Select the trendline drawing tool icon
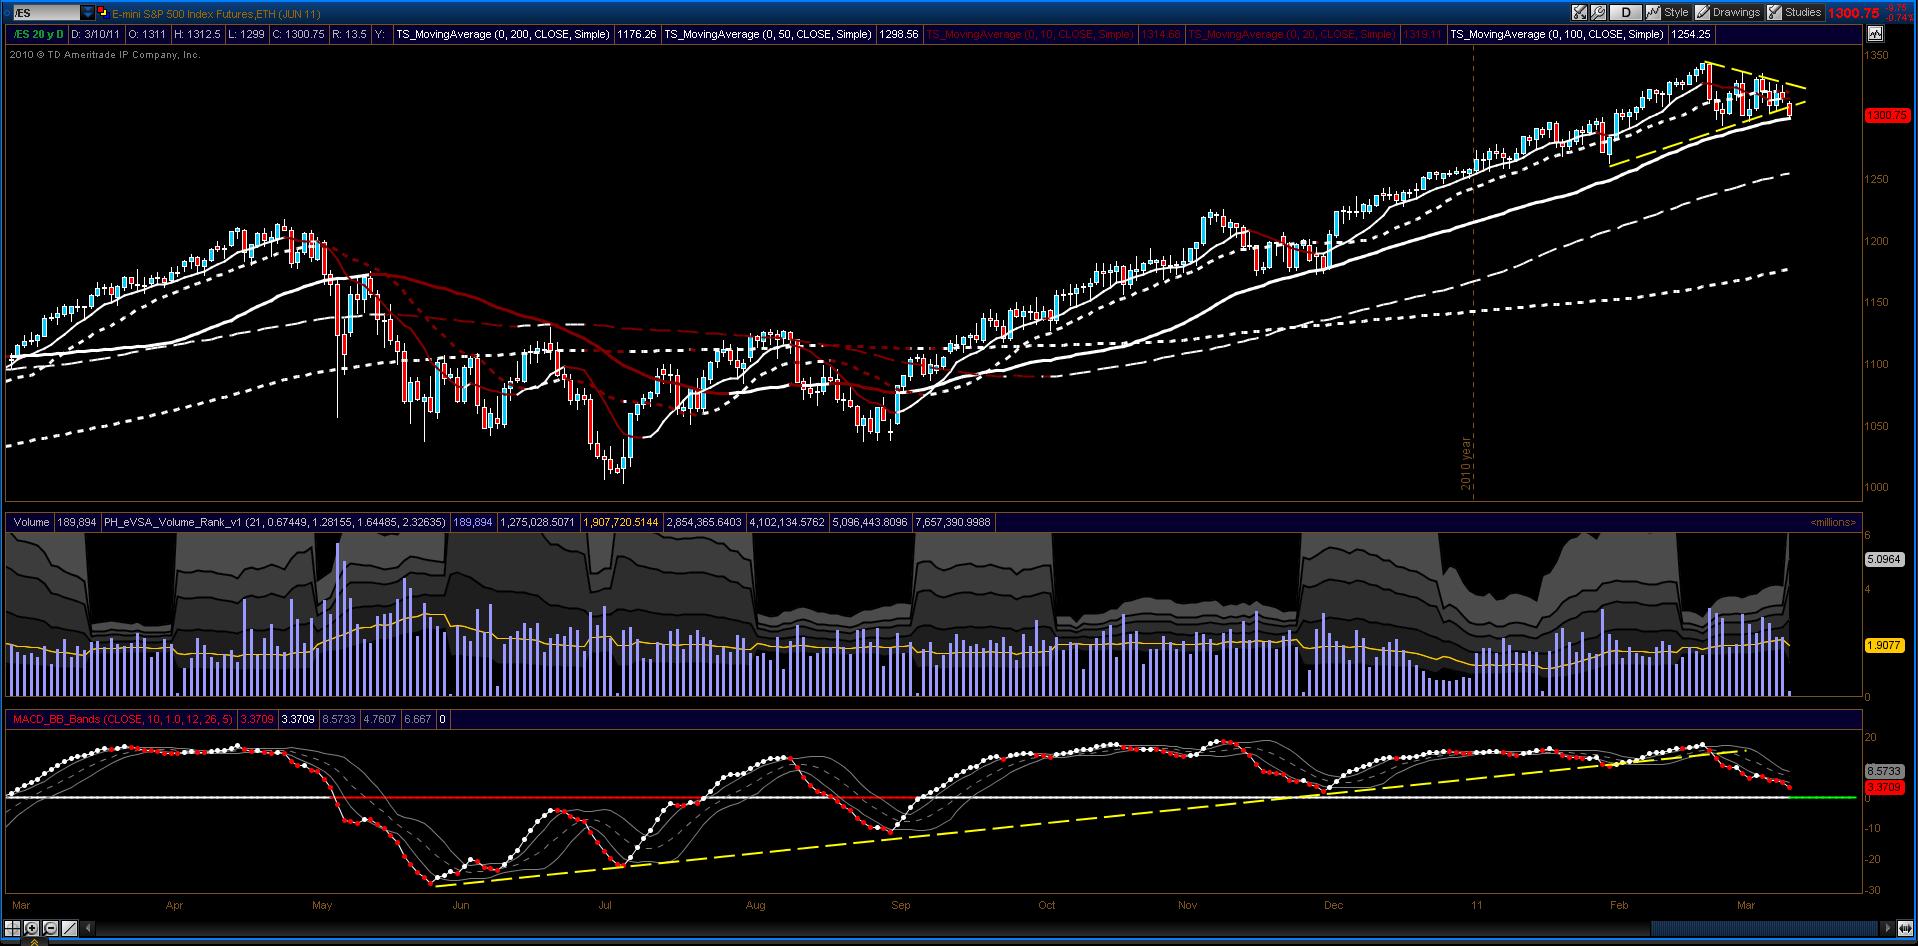The height and width of the screenshot is (946, 1918). [x=69, y=928]
